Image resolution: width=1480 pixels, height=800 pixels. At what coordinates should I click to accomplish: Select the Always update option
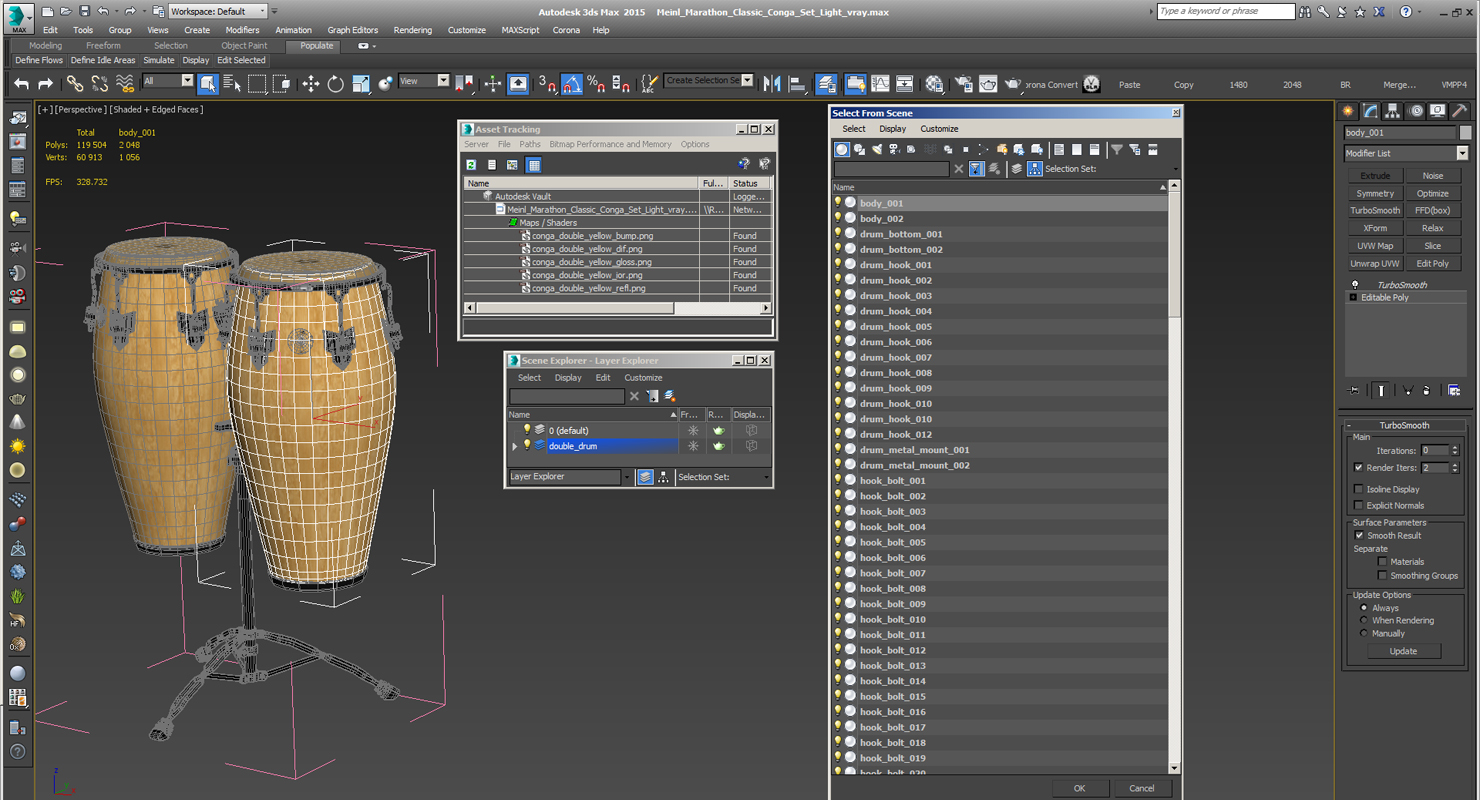point(1364,608)
